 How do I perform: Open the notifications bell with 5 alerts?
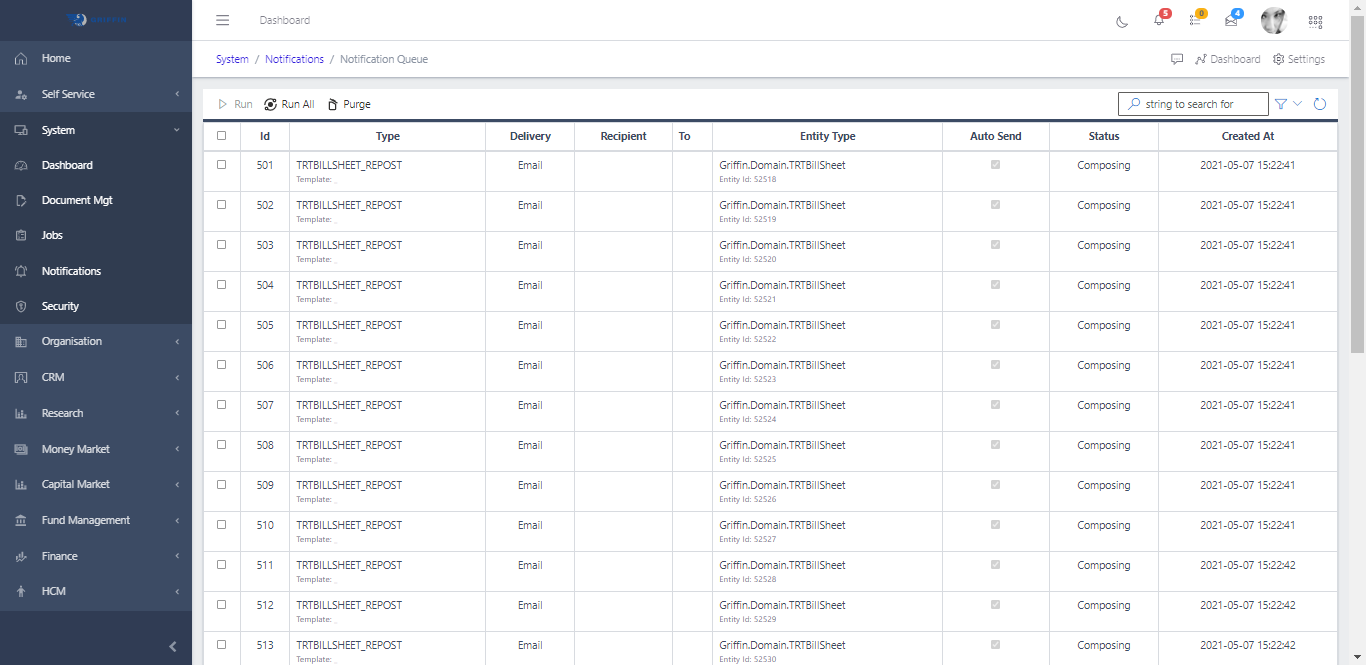(1157, 20)
